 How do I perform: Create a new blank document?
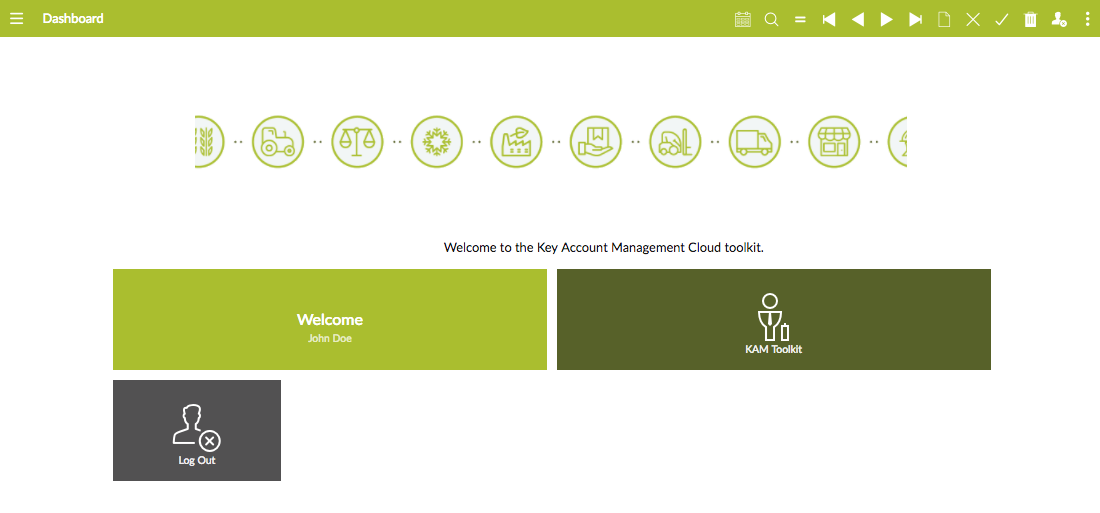coord(944,19)
